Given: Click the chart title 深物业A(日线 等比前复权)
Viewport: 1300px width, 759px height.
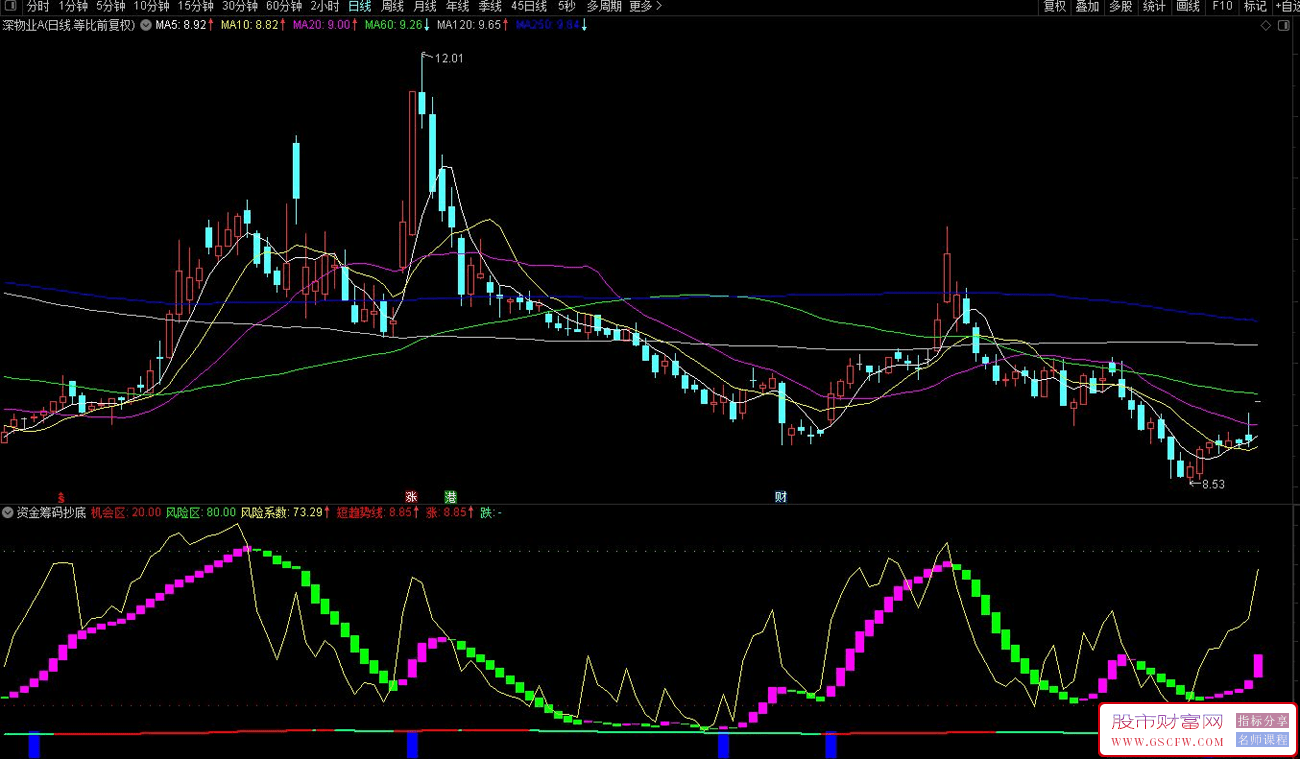Looking at the screenshot, I should pyautogui.click(x=69, y=25).
